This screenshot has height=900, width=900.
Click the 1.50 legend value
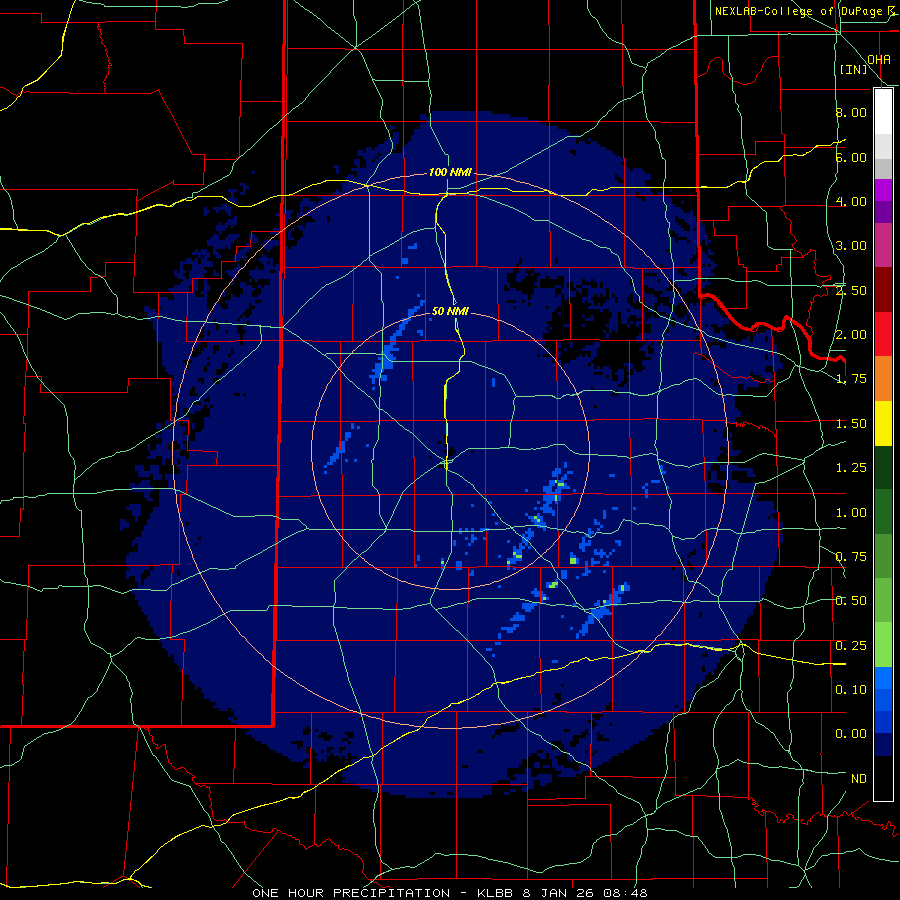[x=851, y=424]
